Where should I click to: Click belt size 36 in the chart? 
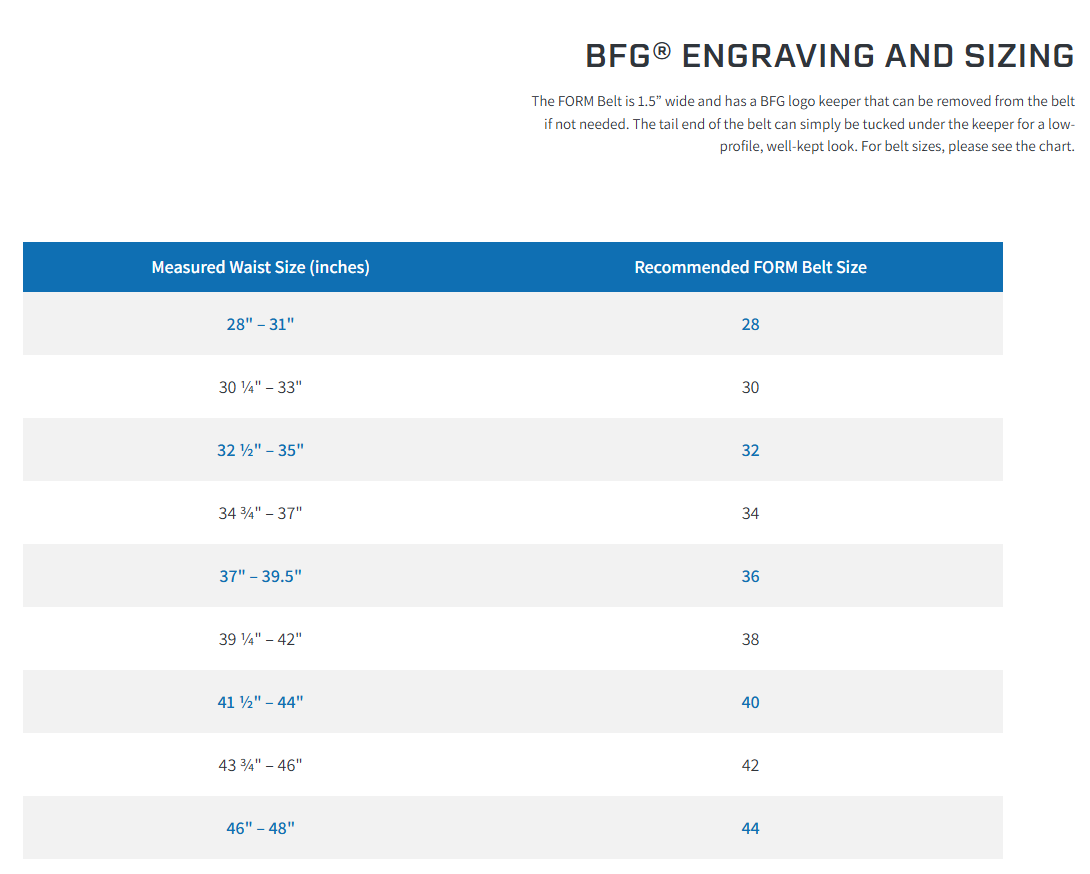[x=750, y=576]
